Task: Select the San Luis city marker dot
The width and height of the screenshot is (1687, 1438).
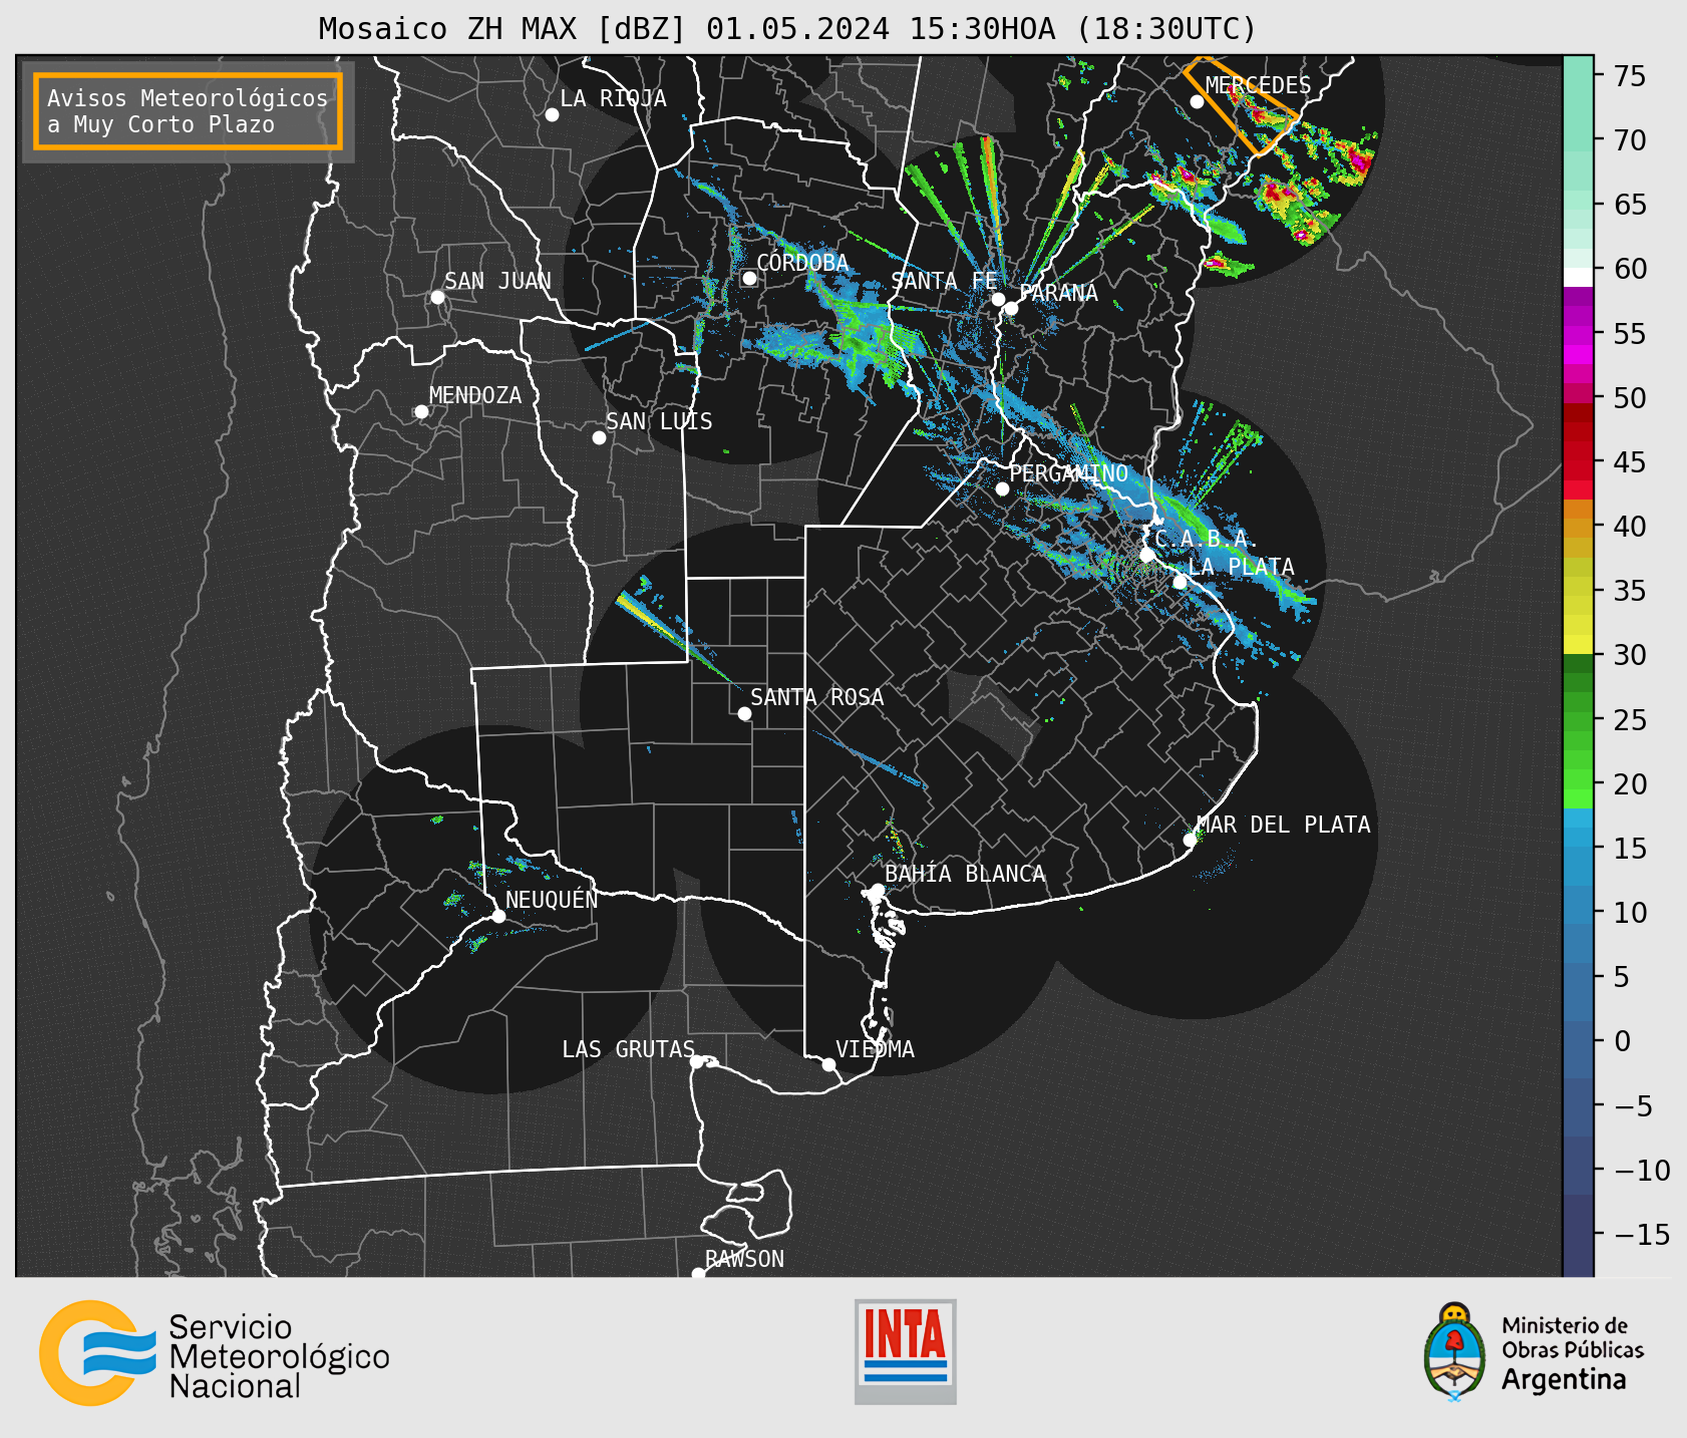Action: pyautogui.click(x=599, y=437)
